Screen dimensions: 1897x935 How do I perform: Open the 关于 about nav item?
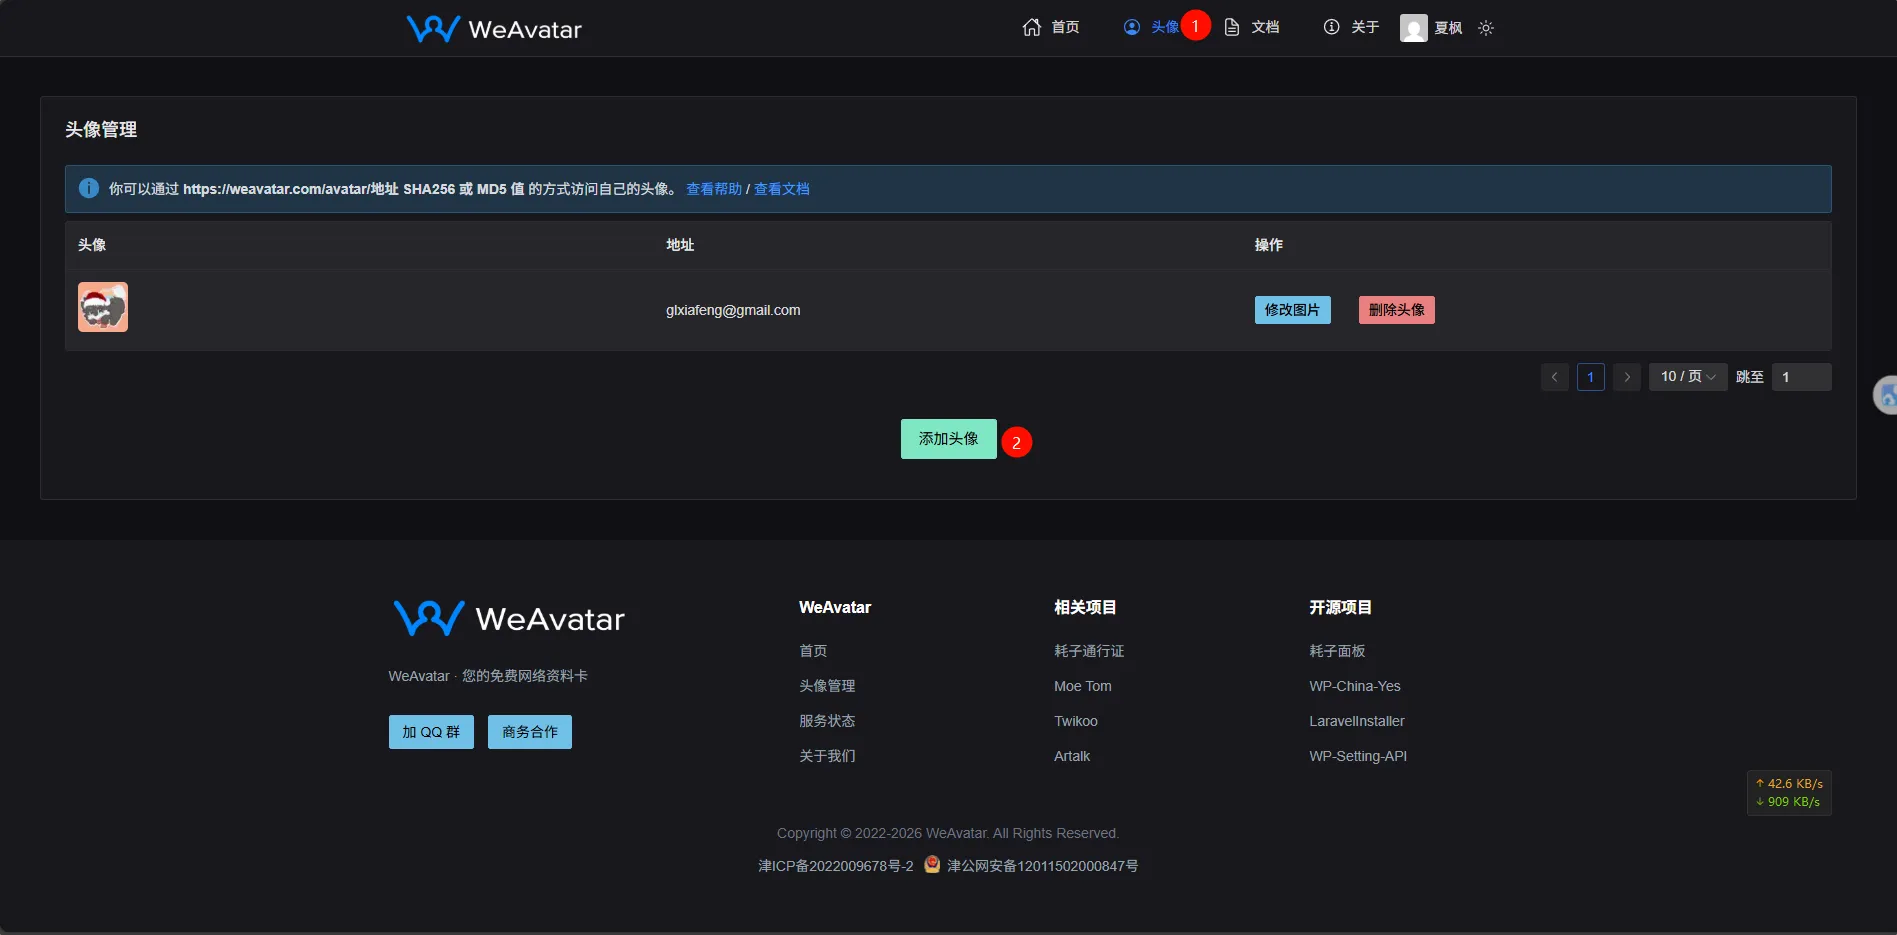tap(1351, 28)
